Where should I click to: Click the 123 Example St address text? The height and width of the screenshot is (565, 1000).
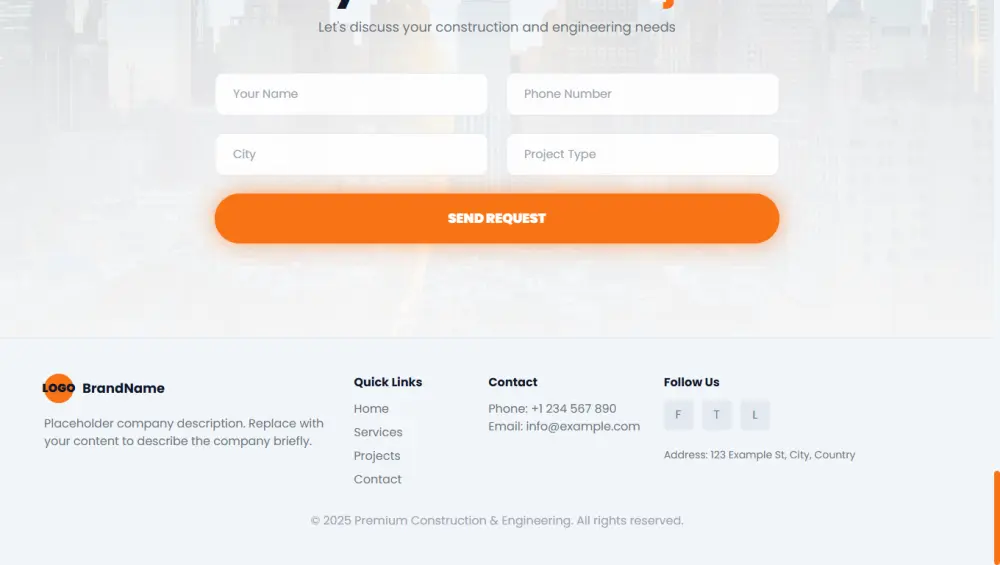759,455
